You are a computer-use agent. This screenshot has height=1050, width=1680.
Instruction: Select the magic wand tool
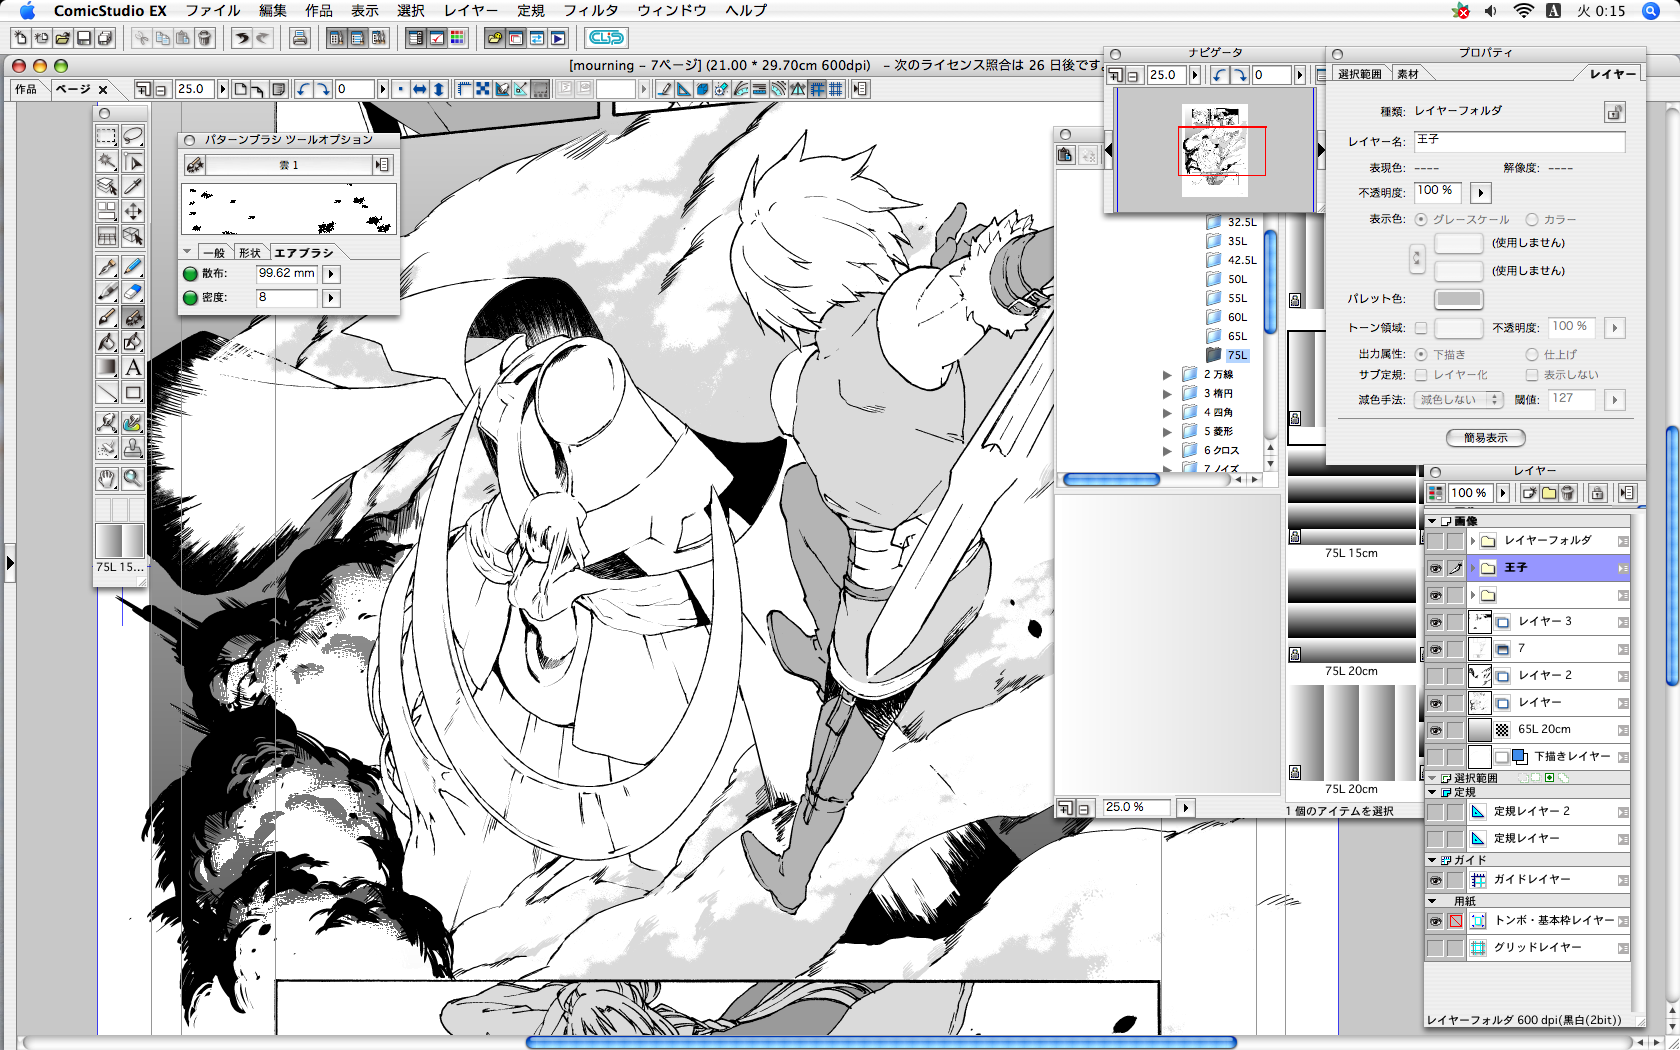pyautogui.click(x=107, y=161)
